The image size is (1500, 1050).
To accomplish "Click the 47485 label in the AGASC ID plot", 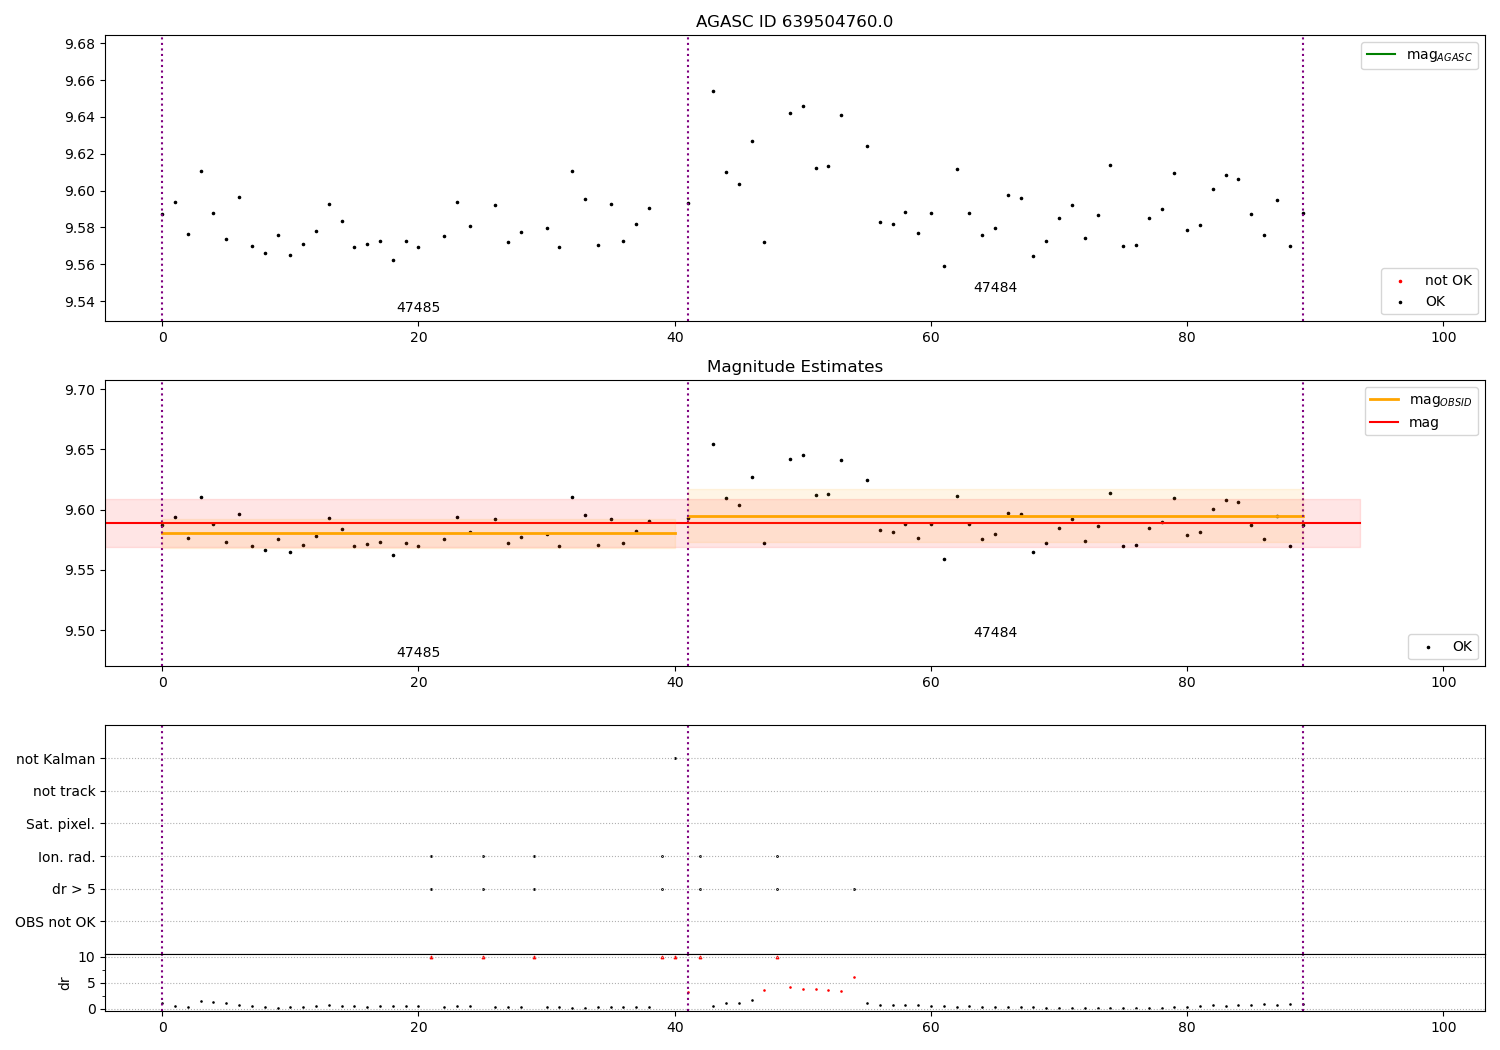I will coord(418,308).
